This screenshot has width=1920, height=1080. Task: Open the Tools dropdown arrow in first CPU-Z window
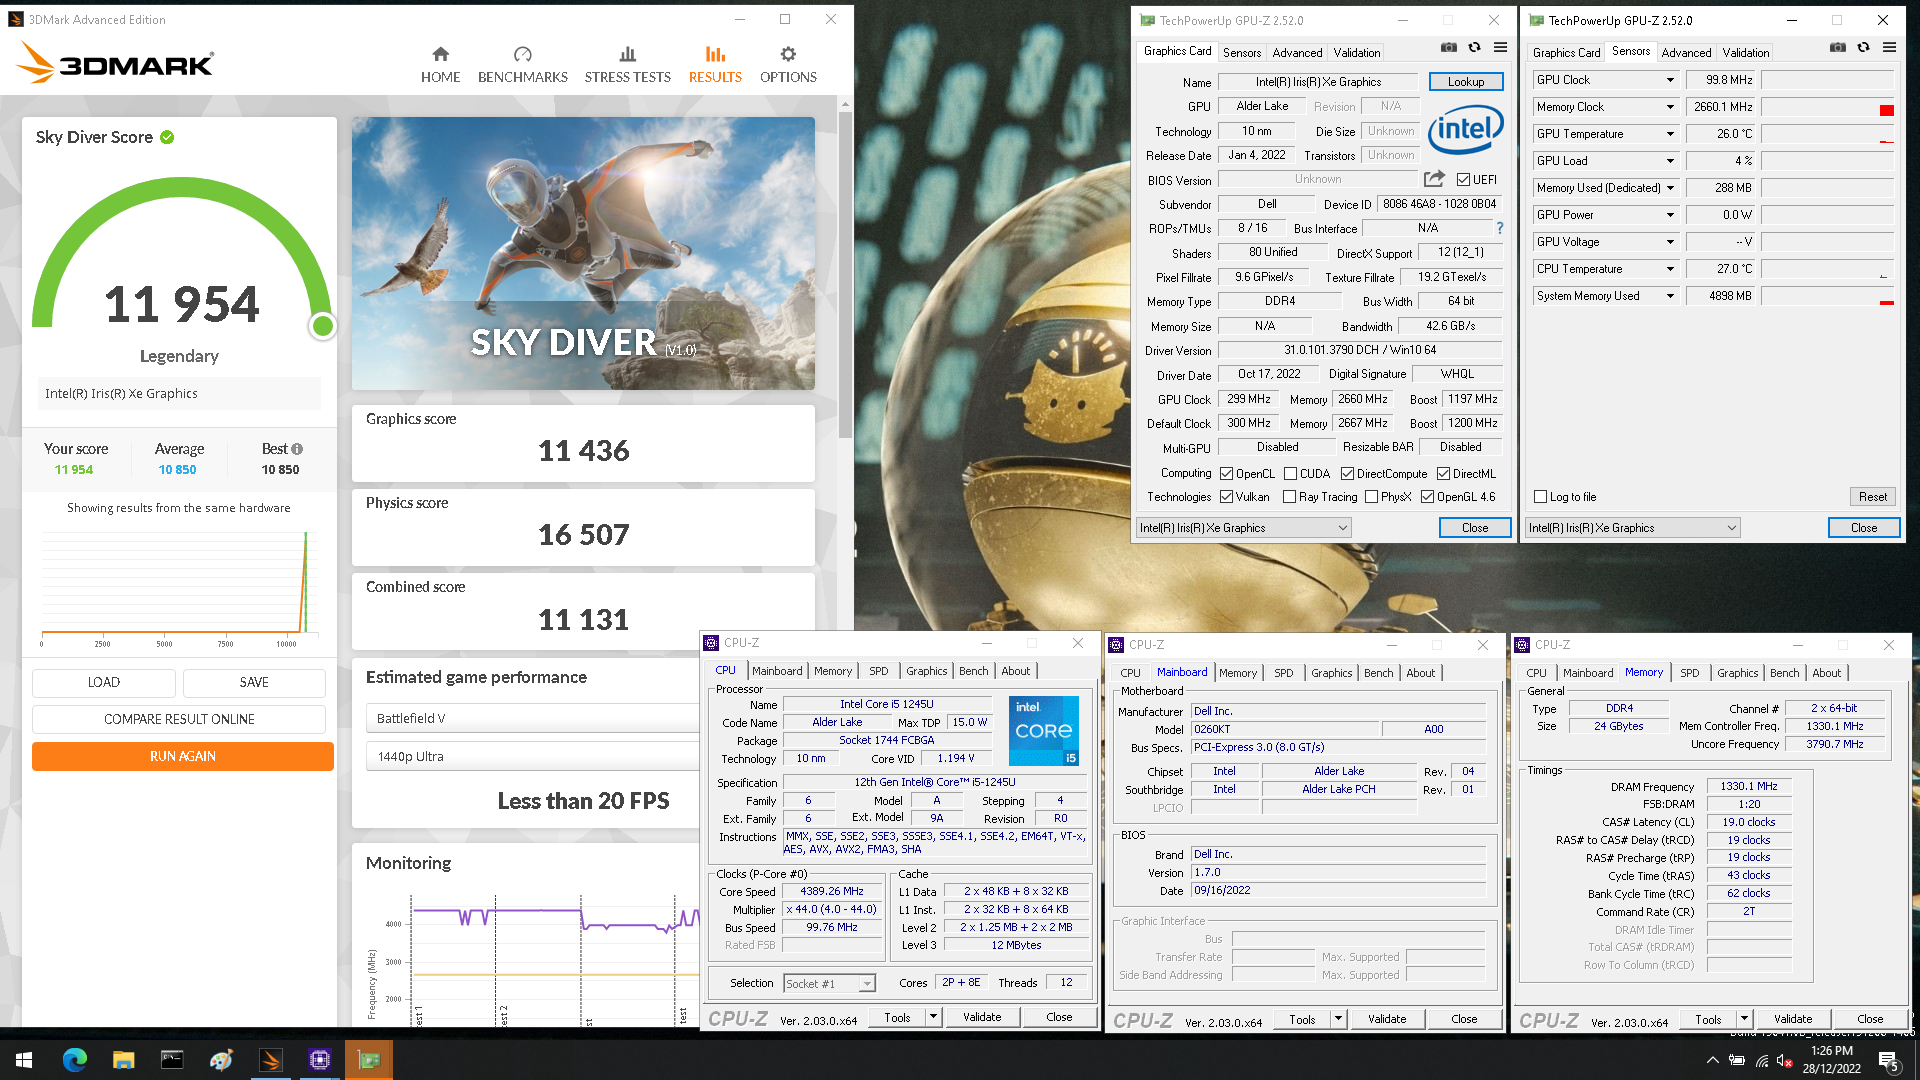[x=933, y=1017]
